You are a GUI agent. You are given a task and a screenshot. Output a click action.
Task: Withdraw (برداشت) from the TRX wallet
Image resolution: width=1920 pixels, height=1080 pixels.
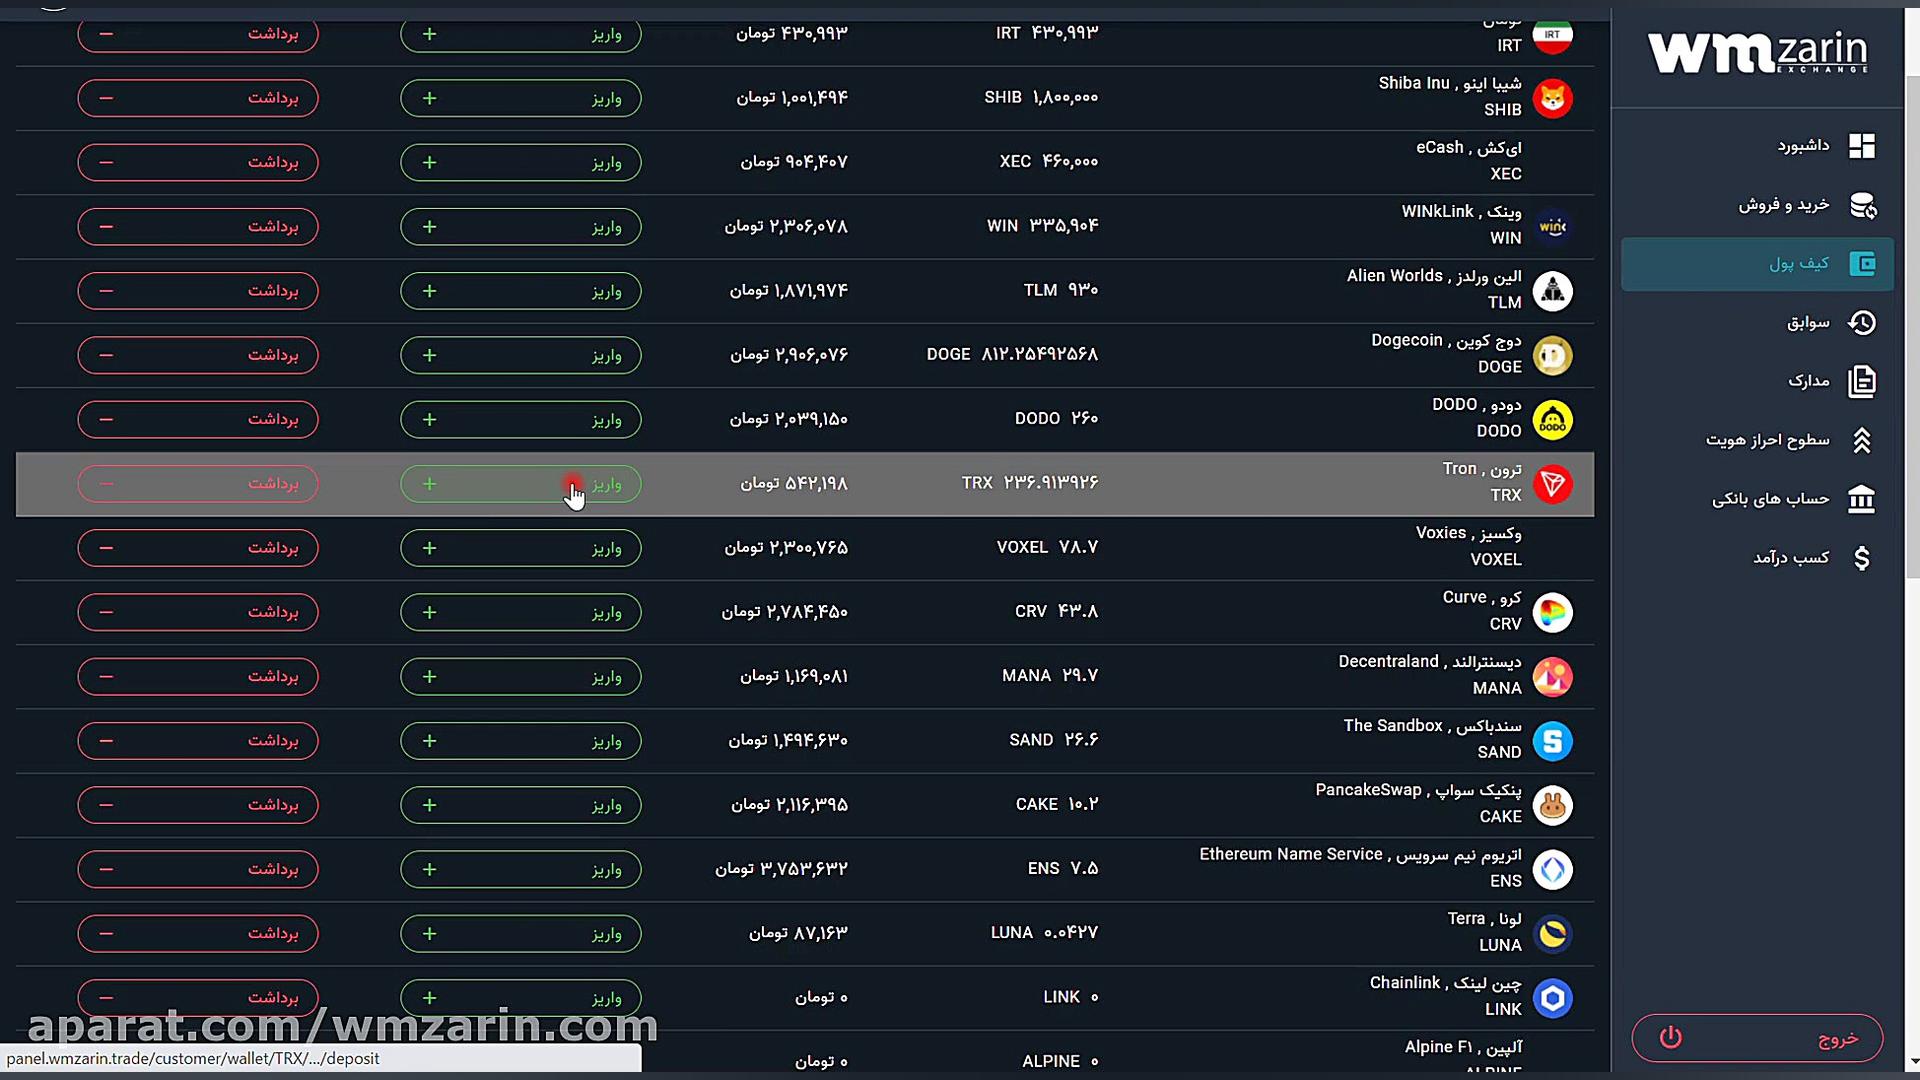(198, 484)
